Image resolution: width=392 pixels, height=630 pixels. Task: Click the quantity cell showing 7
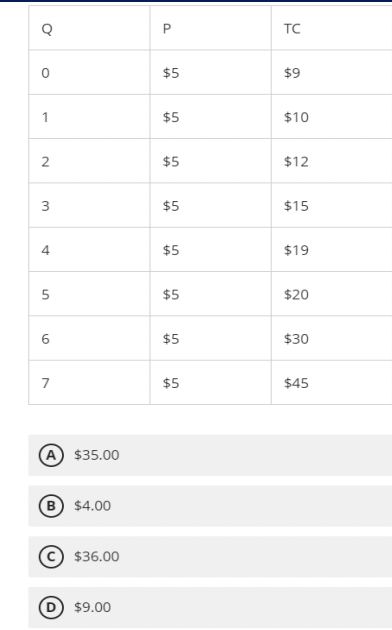coord(89,382)
